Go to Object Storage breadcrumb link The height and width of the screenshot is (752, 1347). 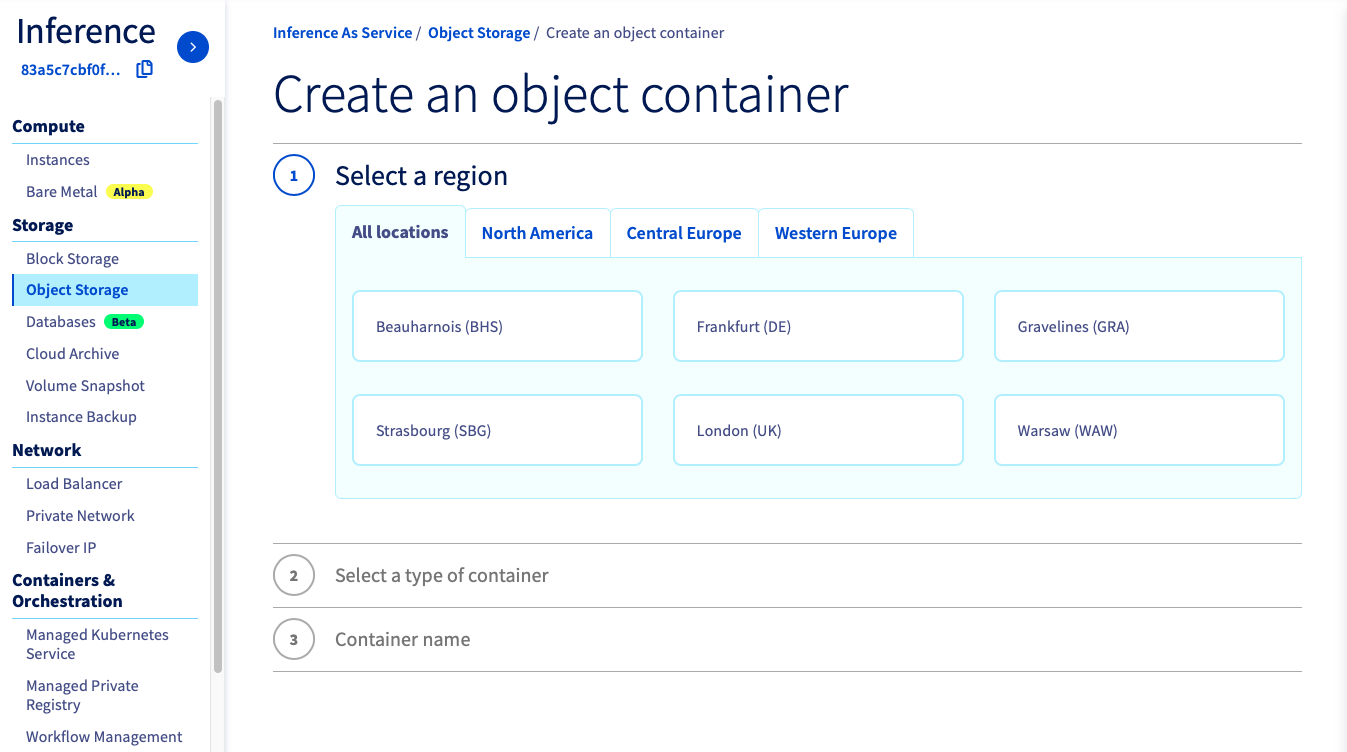(x=479, y=33)
